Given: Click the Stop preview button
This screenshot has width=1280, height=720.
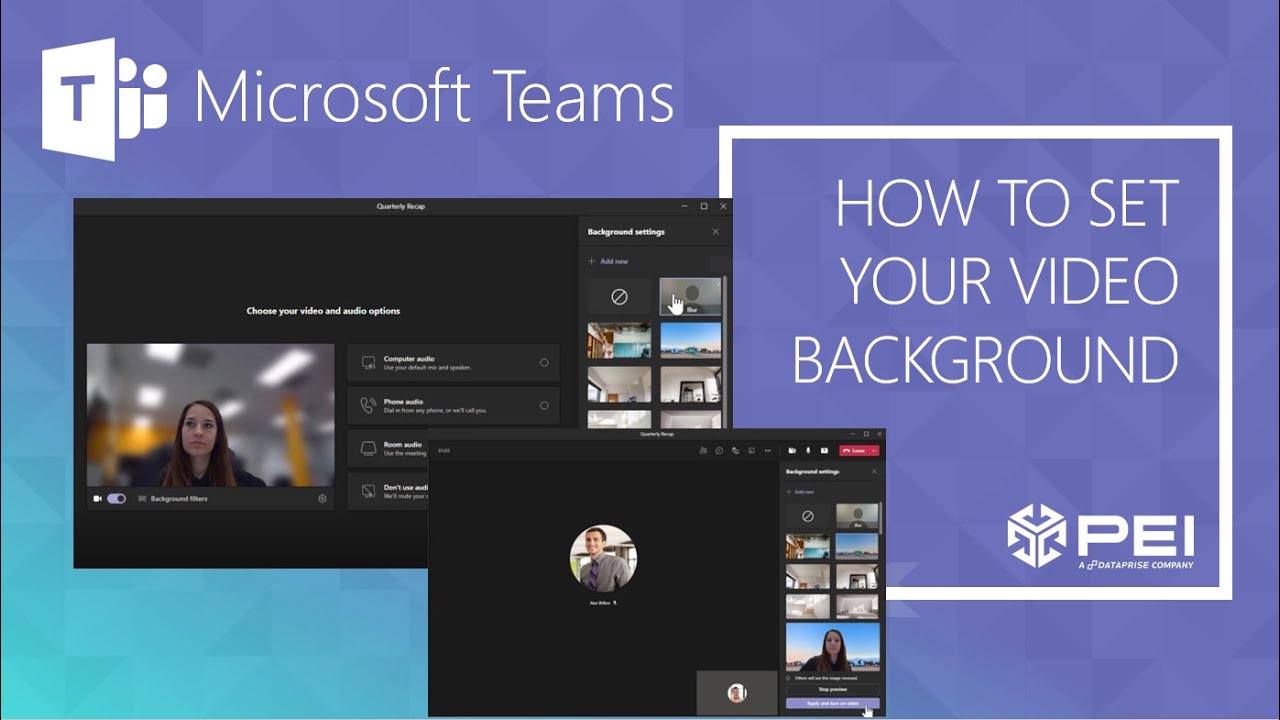Looking at the screenshot, I should click(833, 689).
